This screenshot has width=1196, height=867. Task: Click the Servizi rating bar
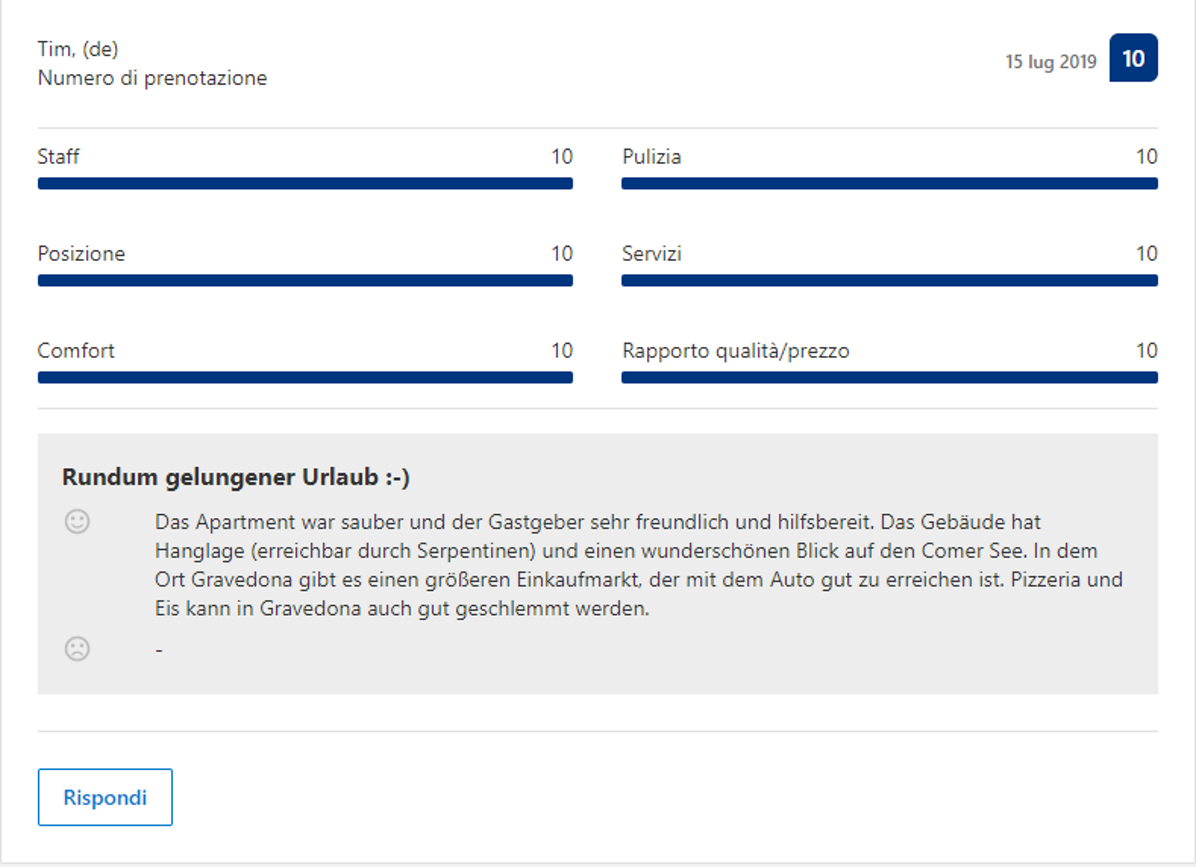889,281
